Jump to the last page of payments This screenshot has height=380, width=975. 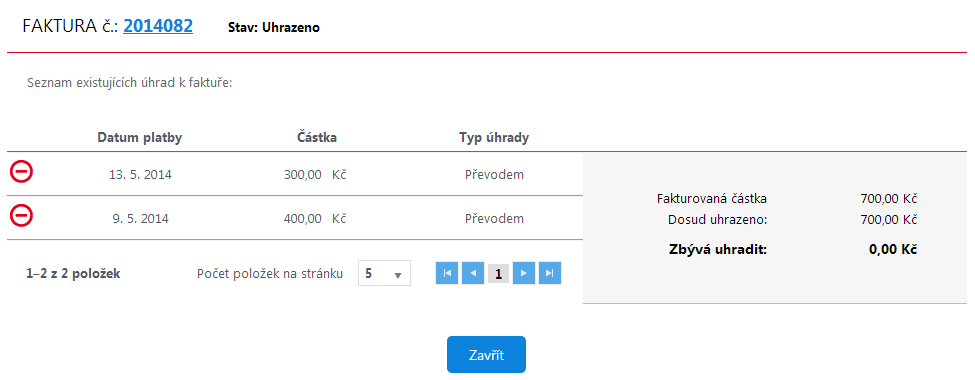[x=550, y=273]
